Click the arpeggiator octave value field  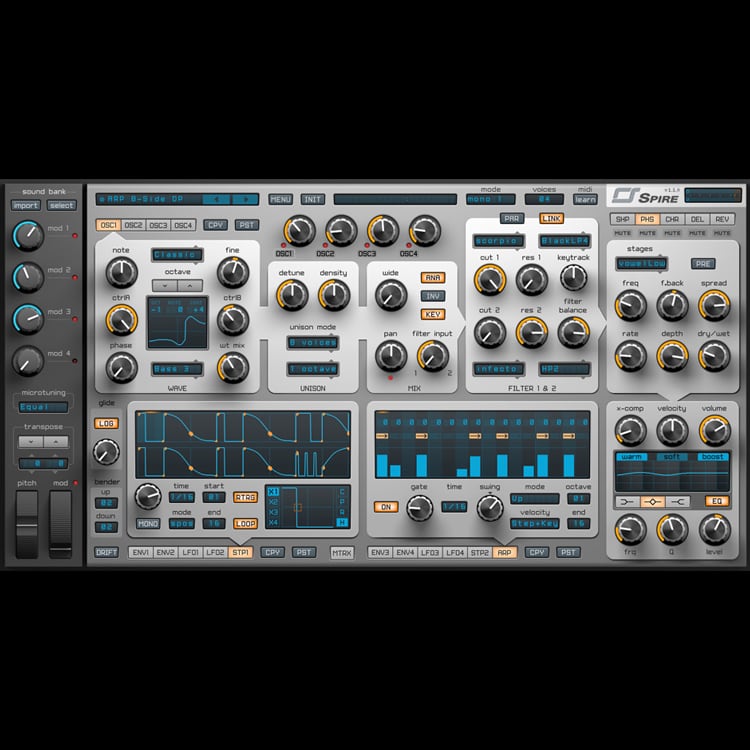[x=578, y=498]
